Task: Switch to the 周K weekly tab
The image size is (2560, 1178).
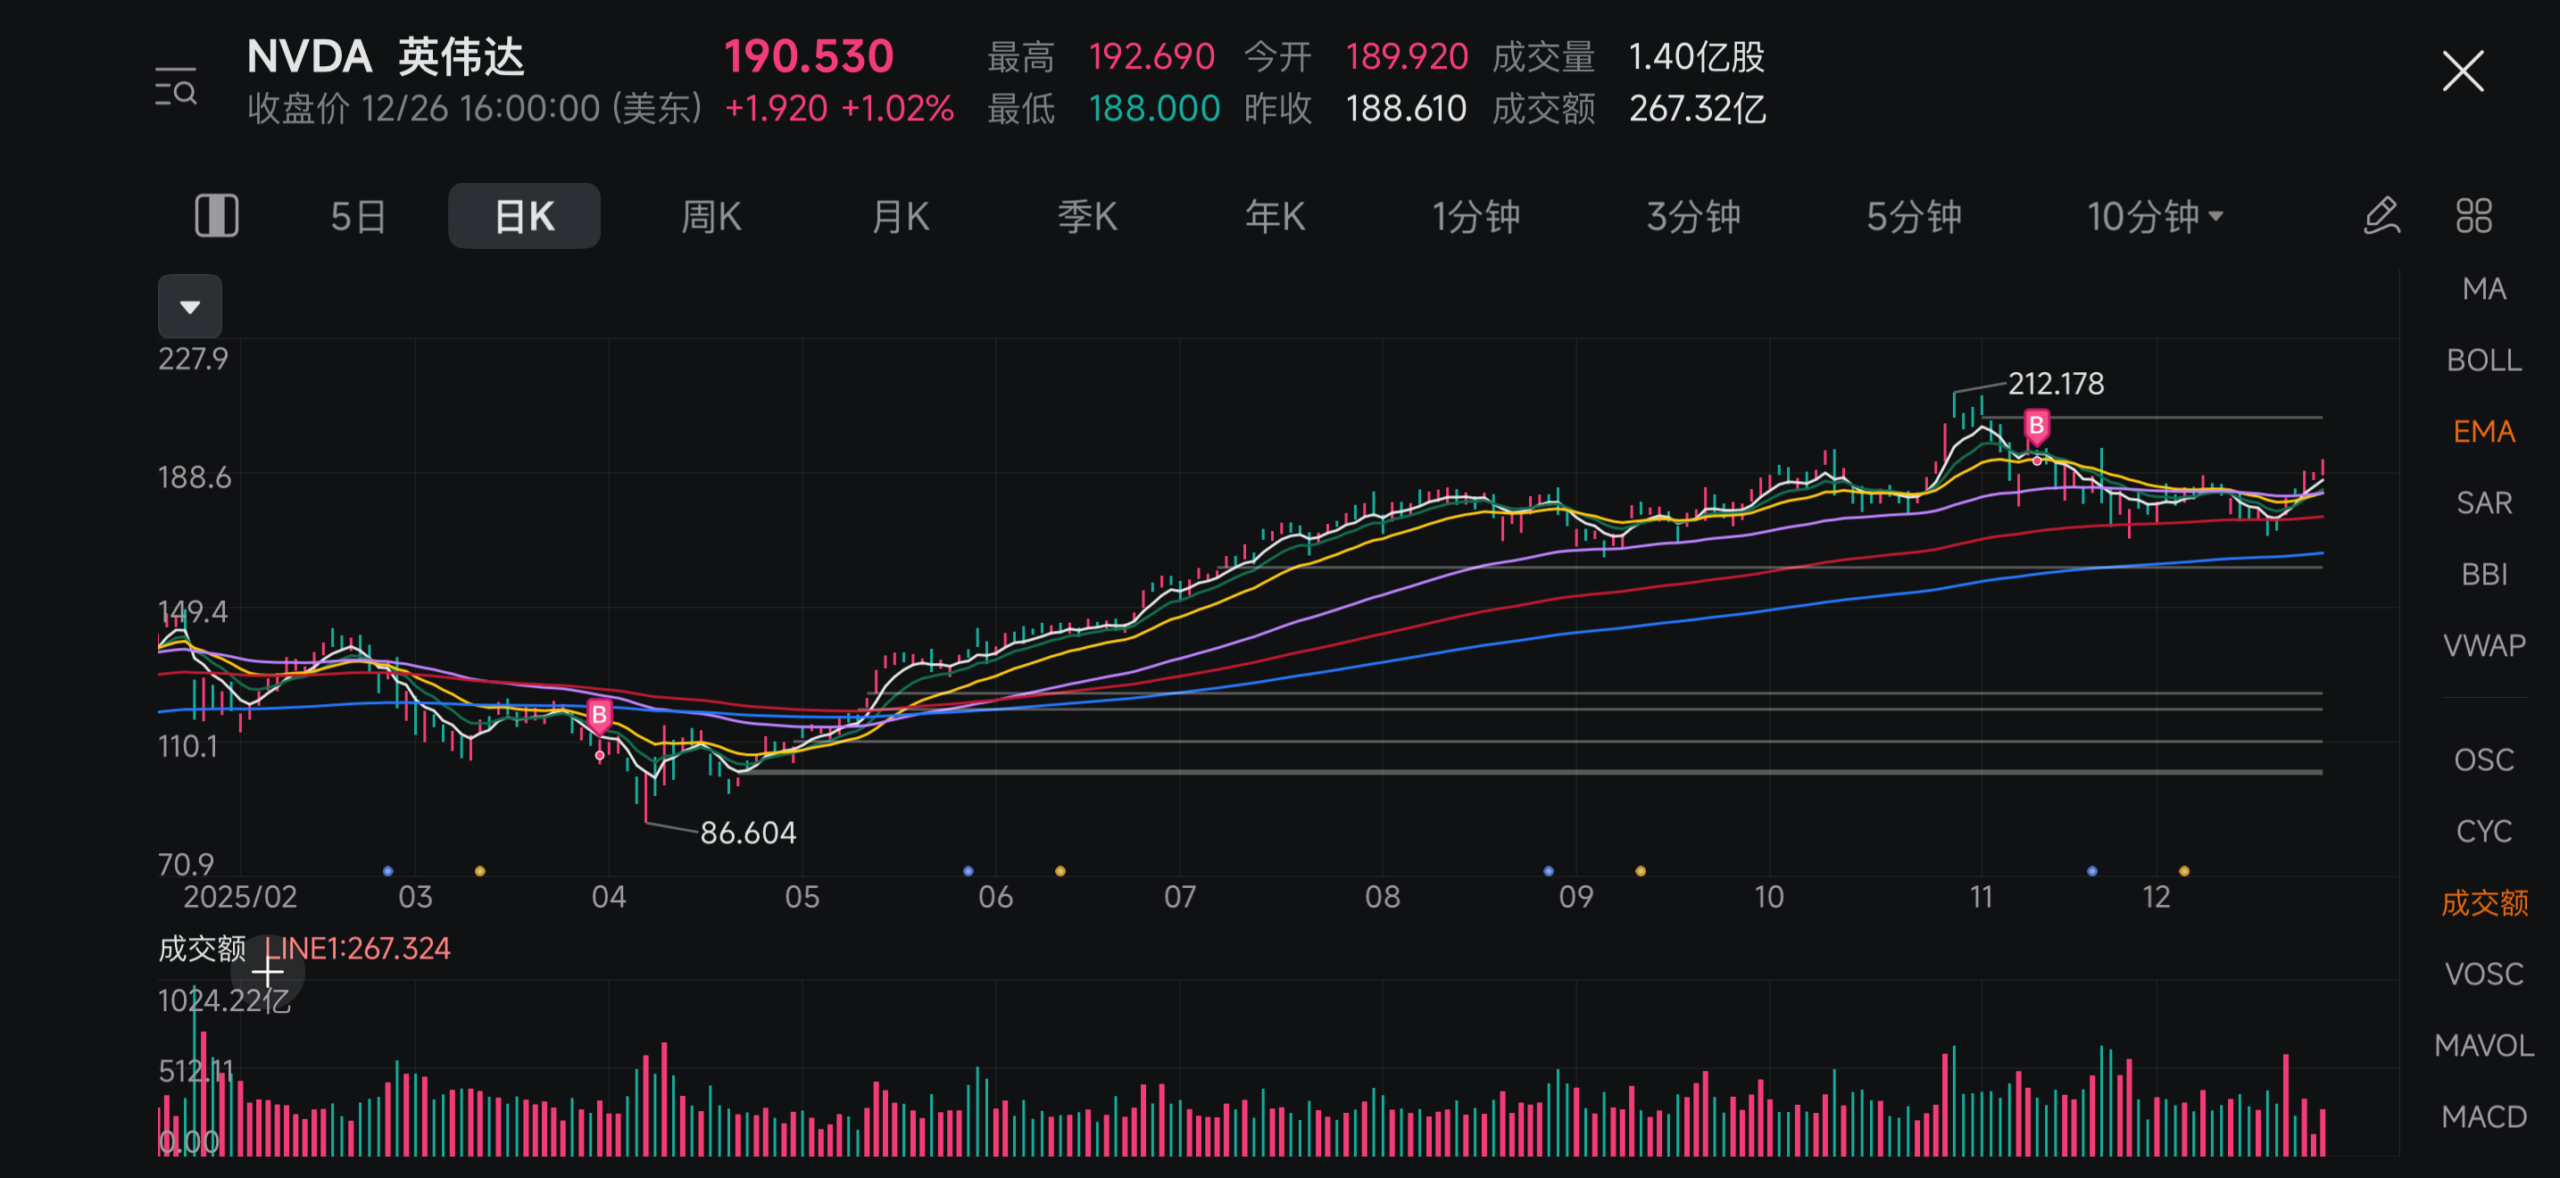Action: point(711,216)
